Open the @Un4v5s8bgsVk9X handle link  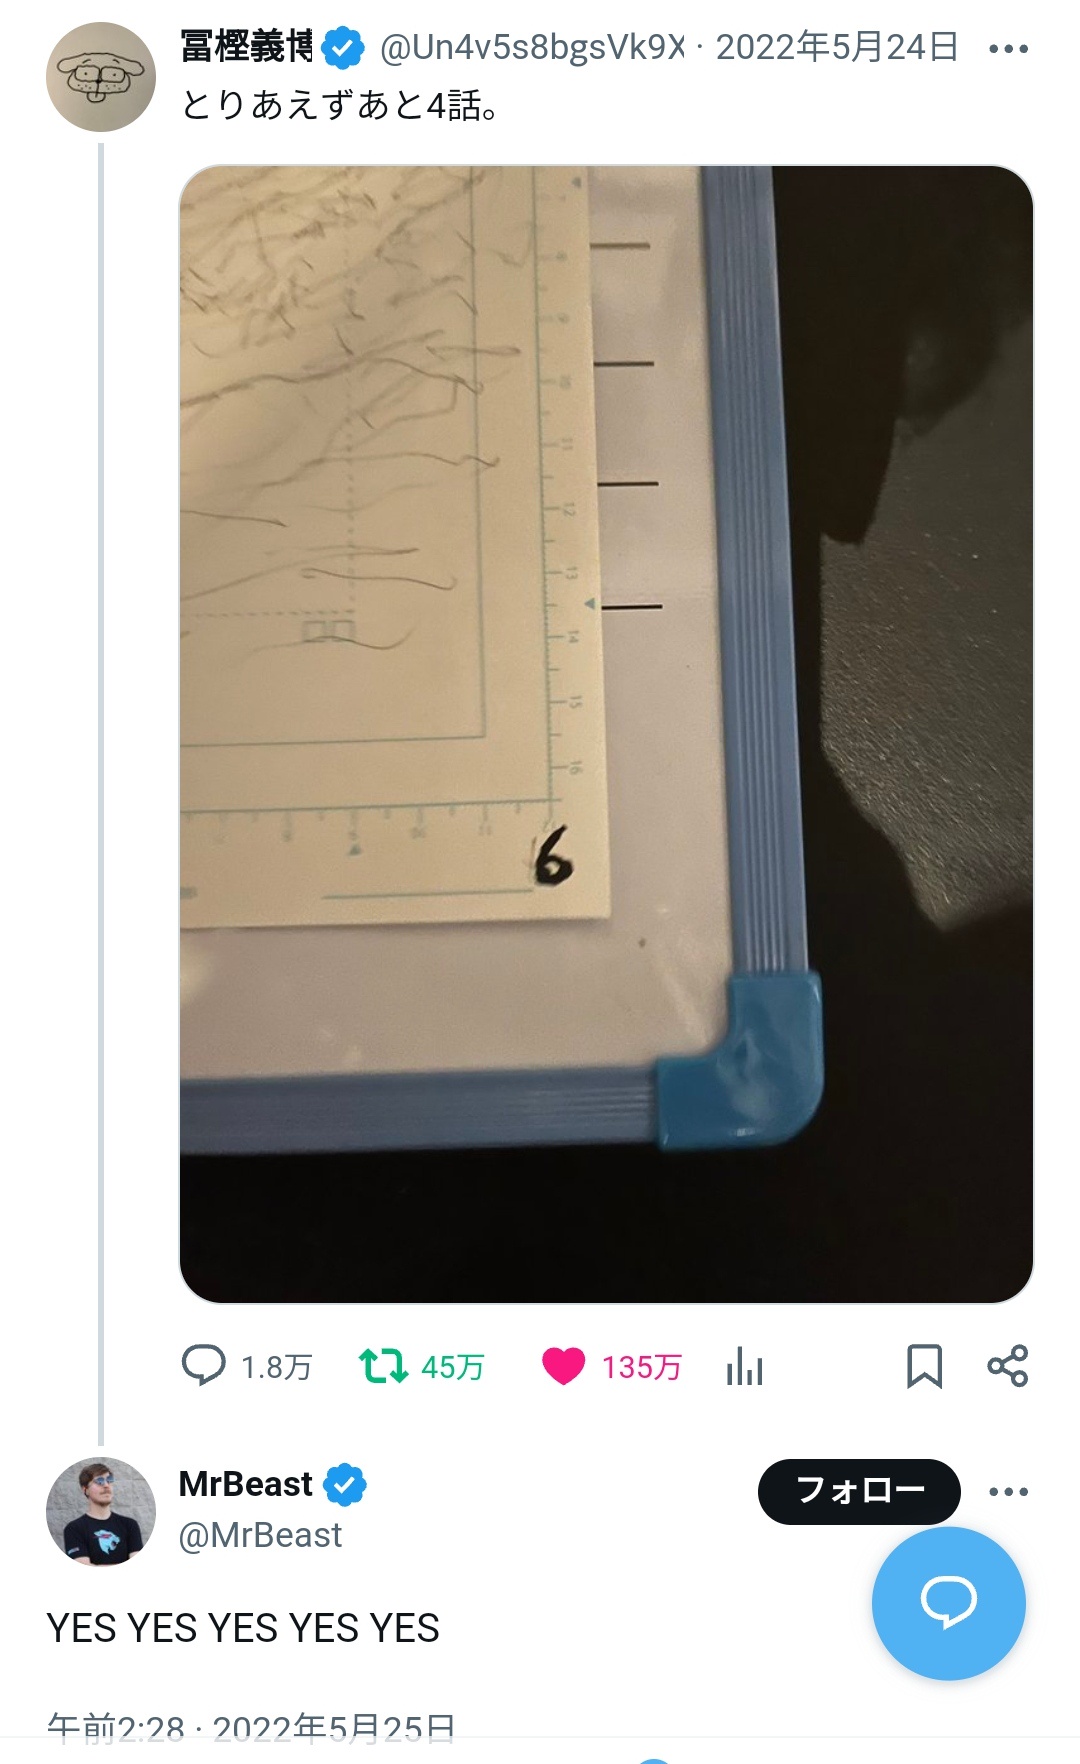[x=533, y=48]
